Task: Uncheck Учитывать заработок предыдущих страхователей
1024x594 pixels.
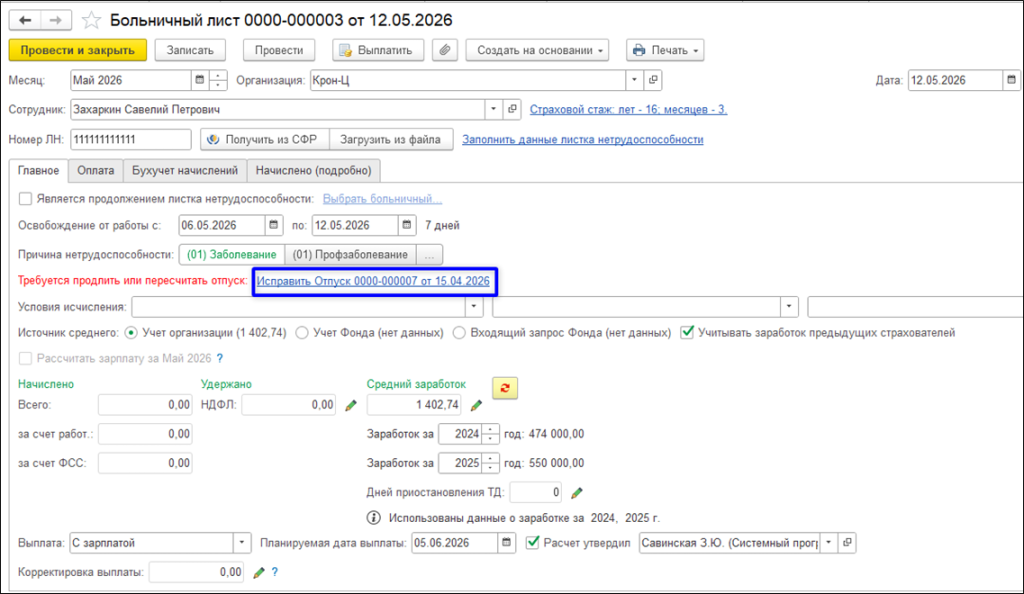Action: click(687, 332)
